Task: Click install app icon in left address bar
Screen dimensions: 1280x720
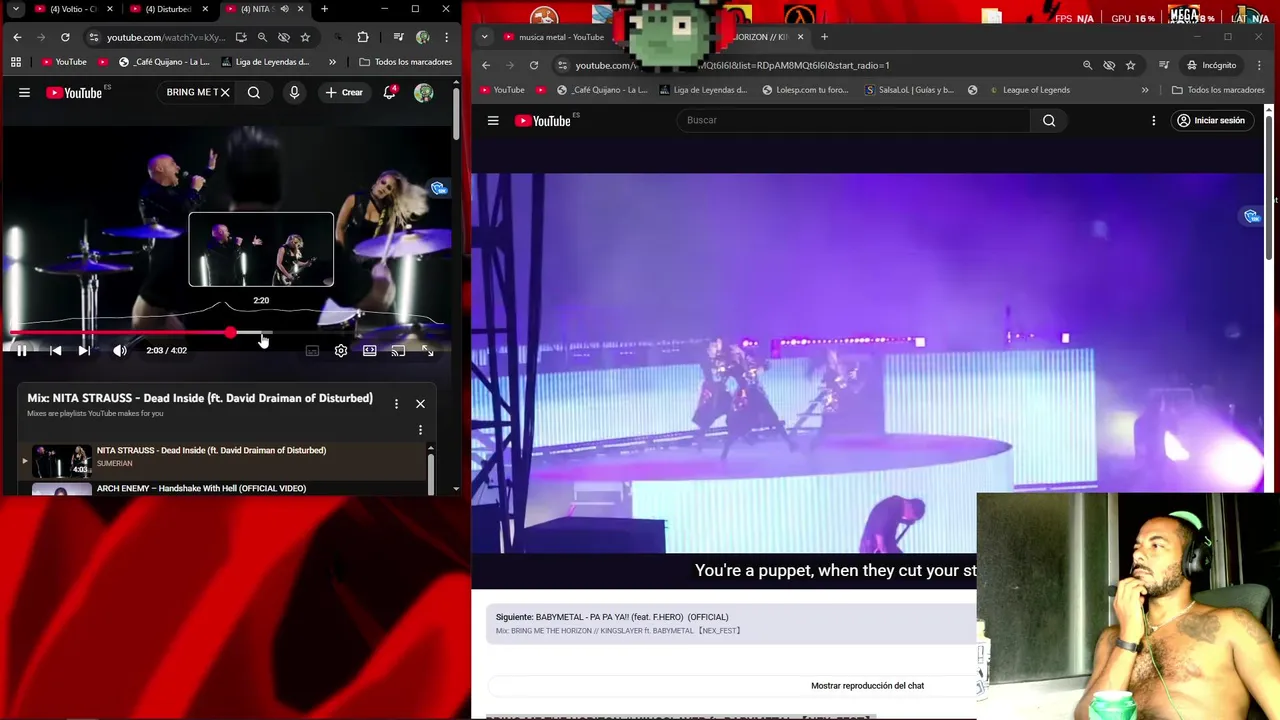Action: (x=241, y=37)
